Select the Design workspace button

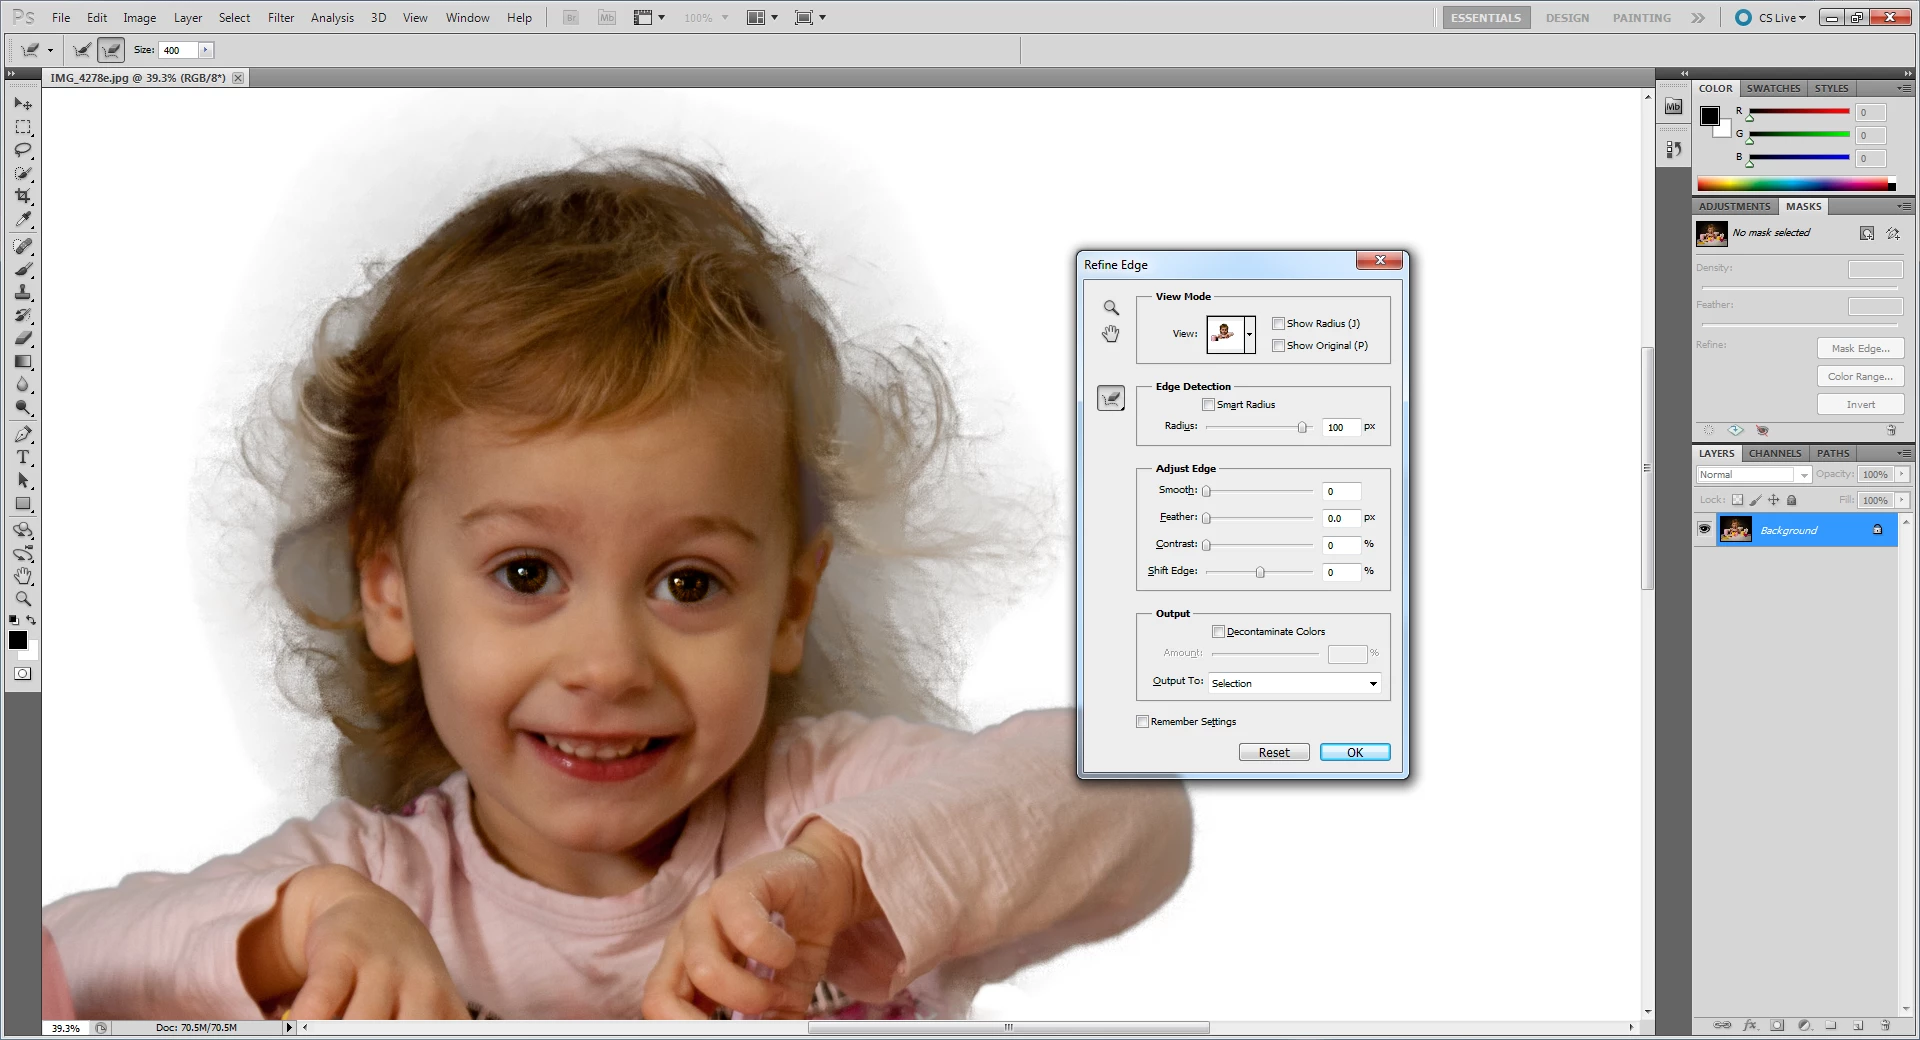click(1567, 18)
